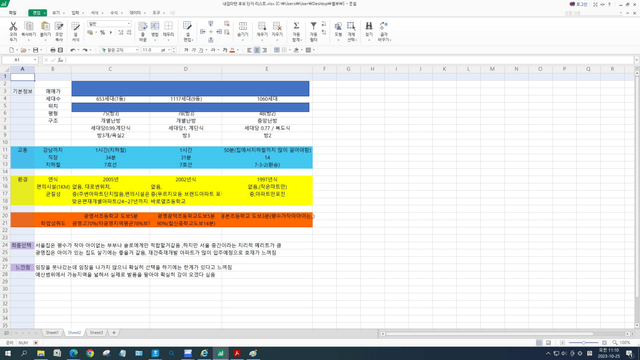The height and width of the screenshot is (360, 640).
Task: Click the Find binoculars icon
Action: click(369, 26)
